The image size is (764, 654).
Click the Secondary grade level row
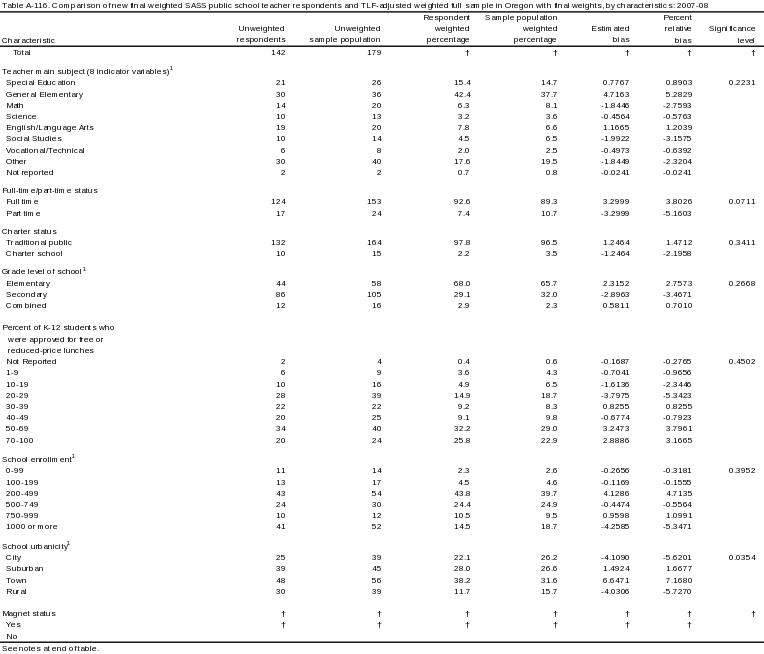click(26, 294)
